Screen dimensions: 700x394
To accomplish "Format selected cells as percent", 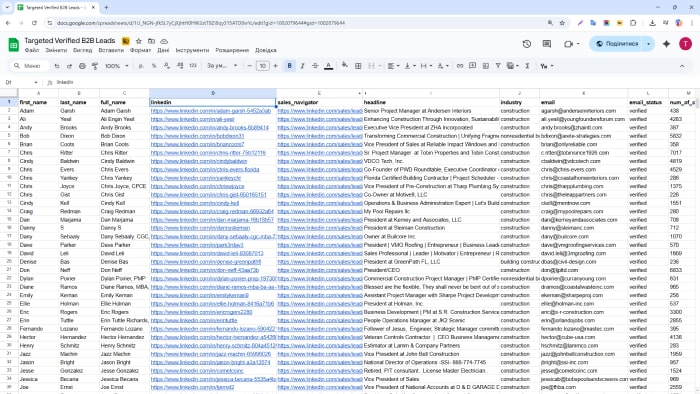I will pyautogui.click(x=154, y=66).
